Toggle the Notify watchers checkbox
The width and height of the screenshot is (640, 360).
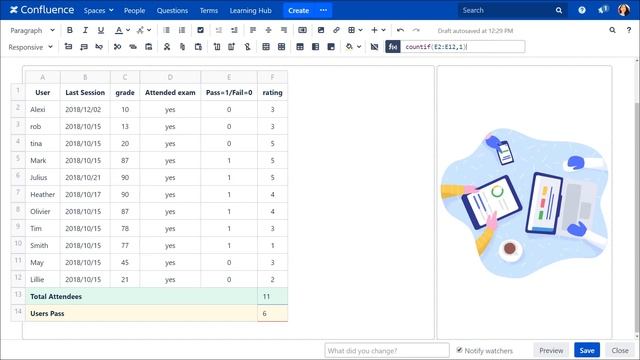[459, 350]
